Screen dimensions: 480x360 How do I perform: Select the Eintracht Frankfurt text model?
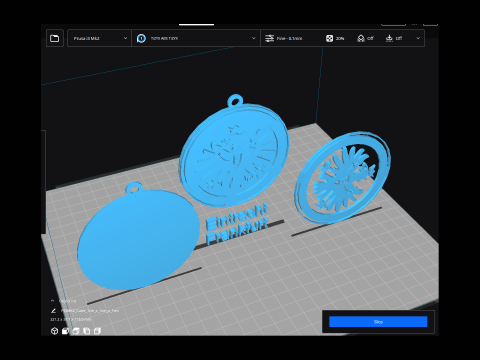(x=237, y=223)
